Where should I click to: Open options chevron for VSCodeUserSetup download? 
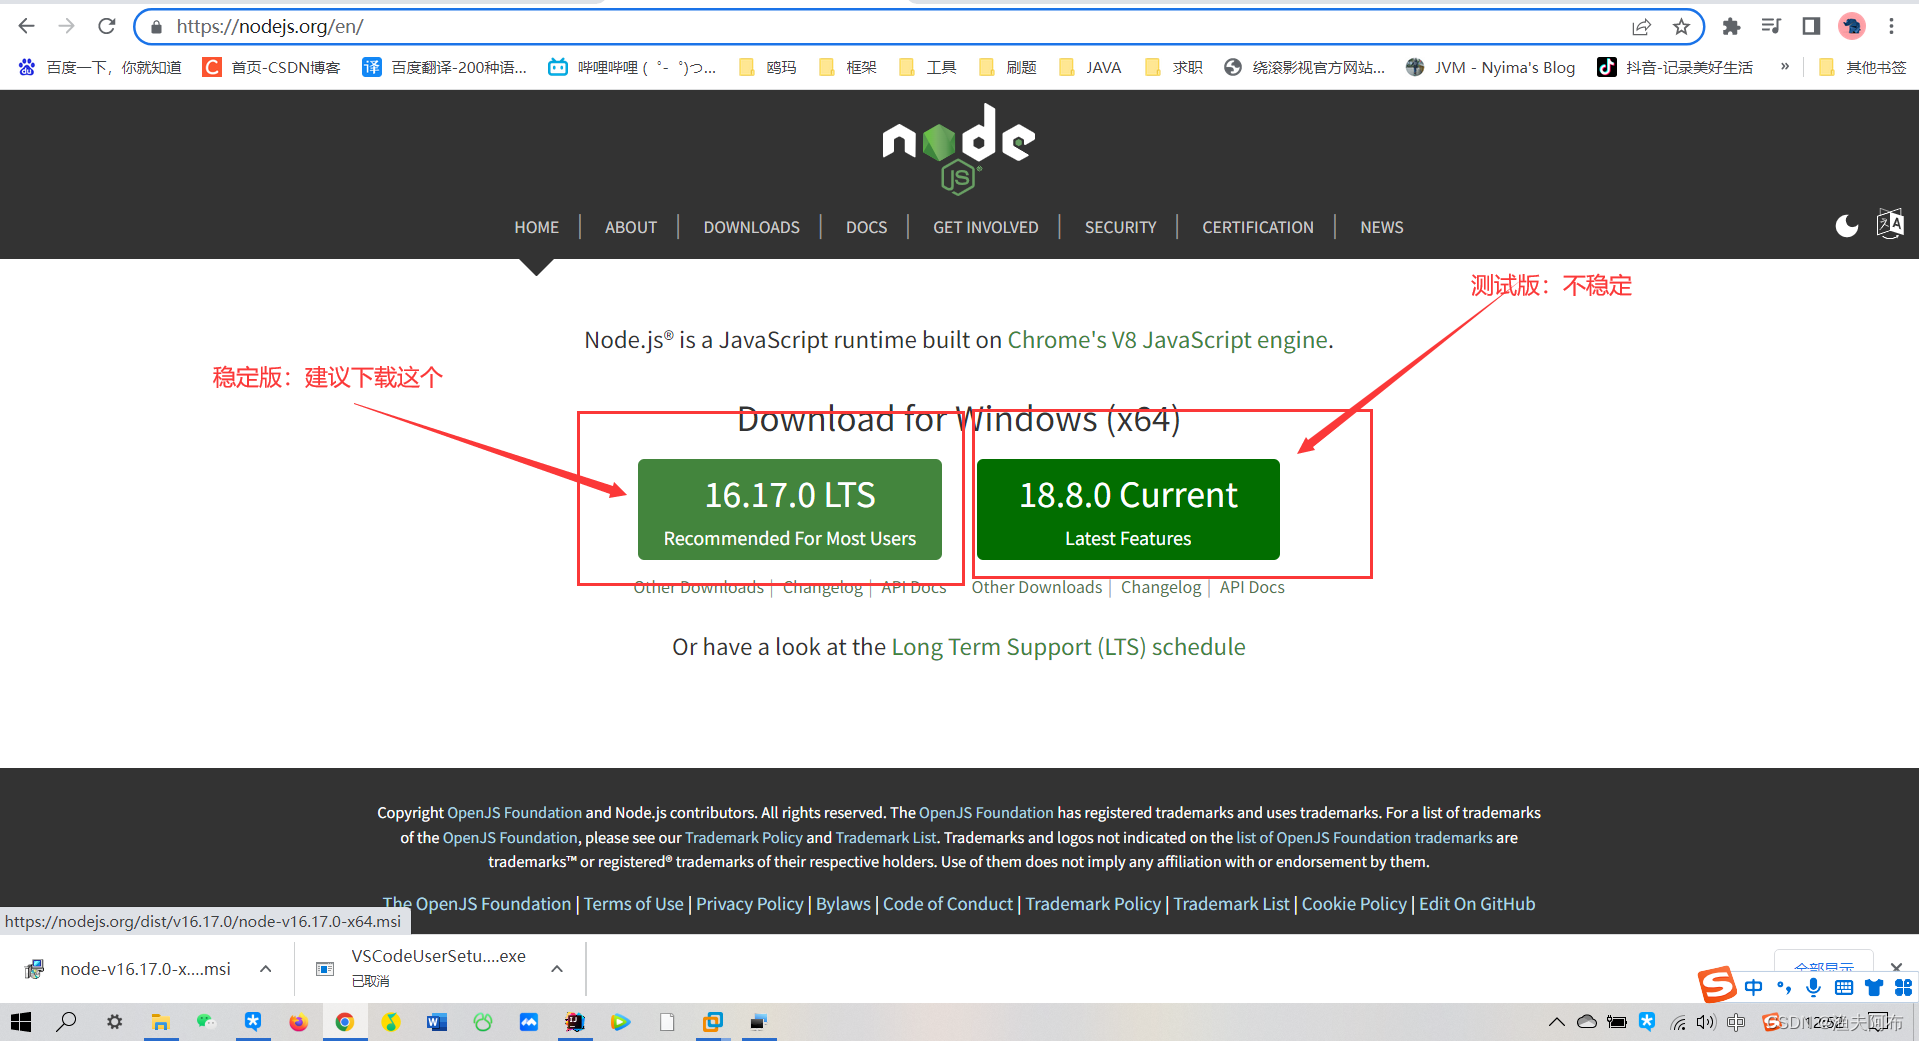557,969
